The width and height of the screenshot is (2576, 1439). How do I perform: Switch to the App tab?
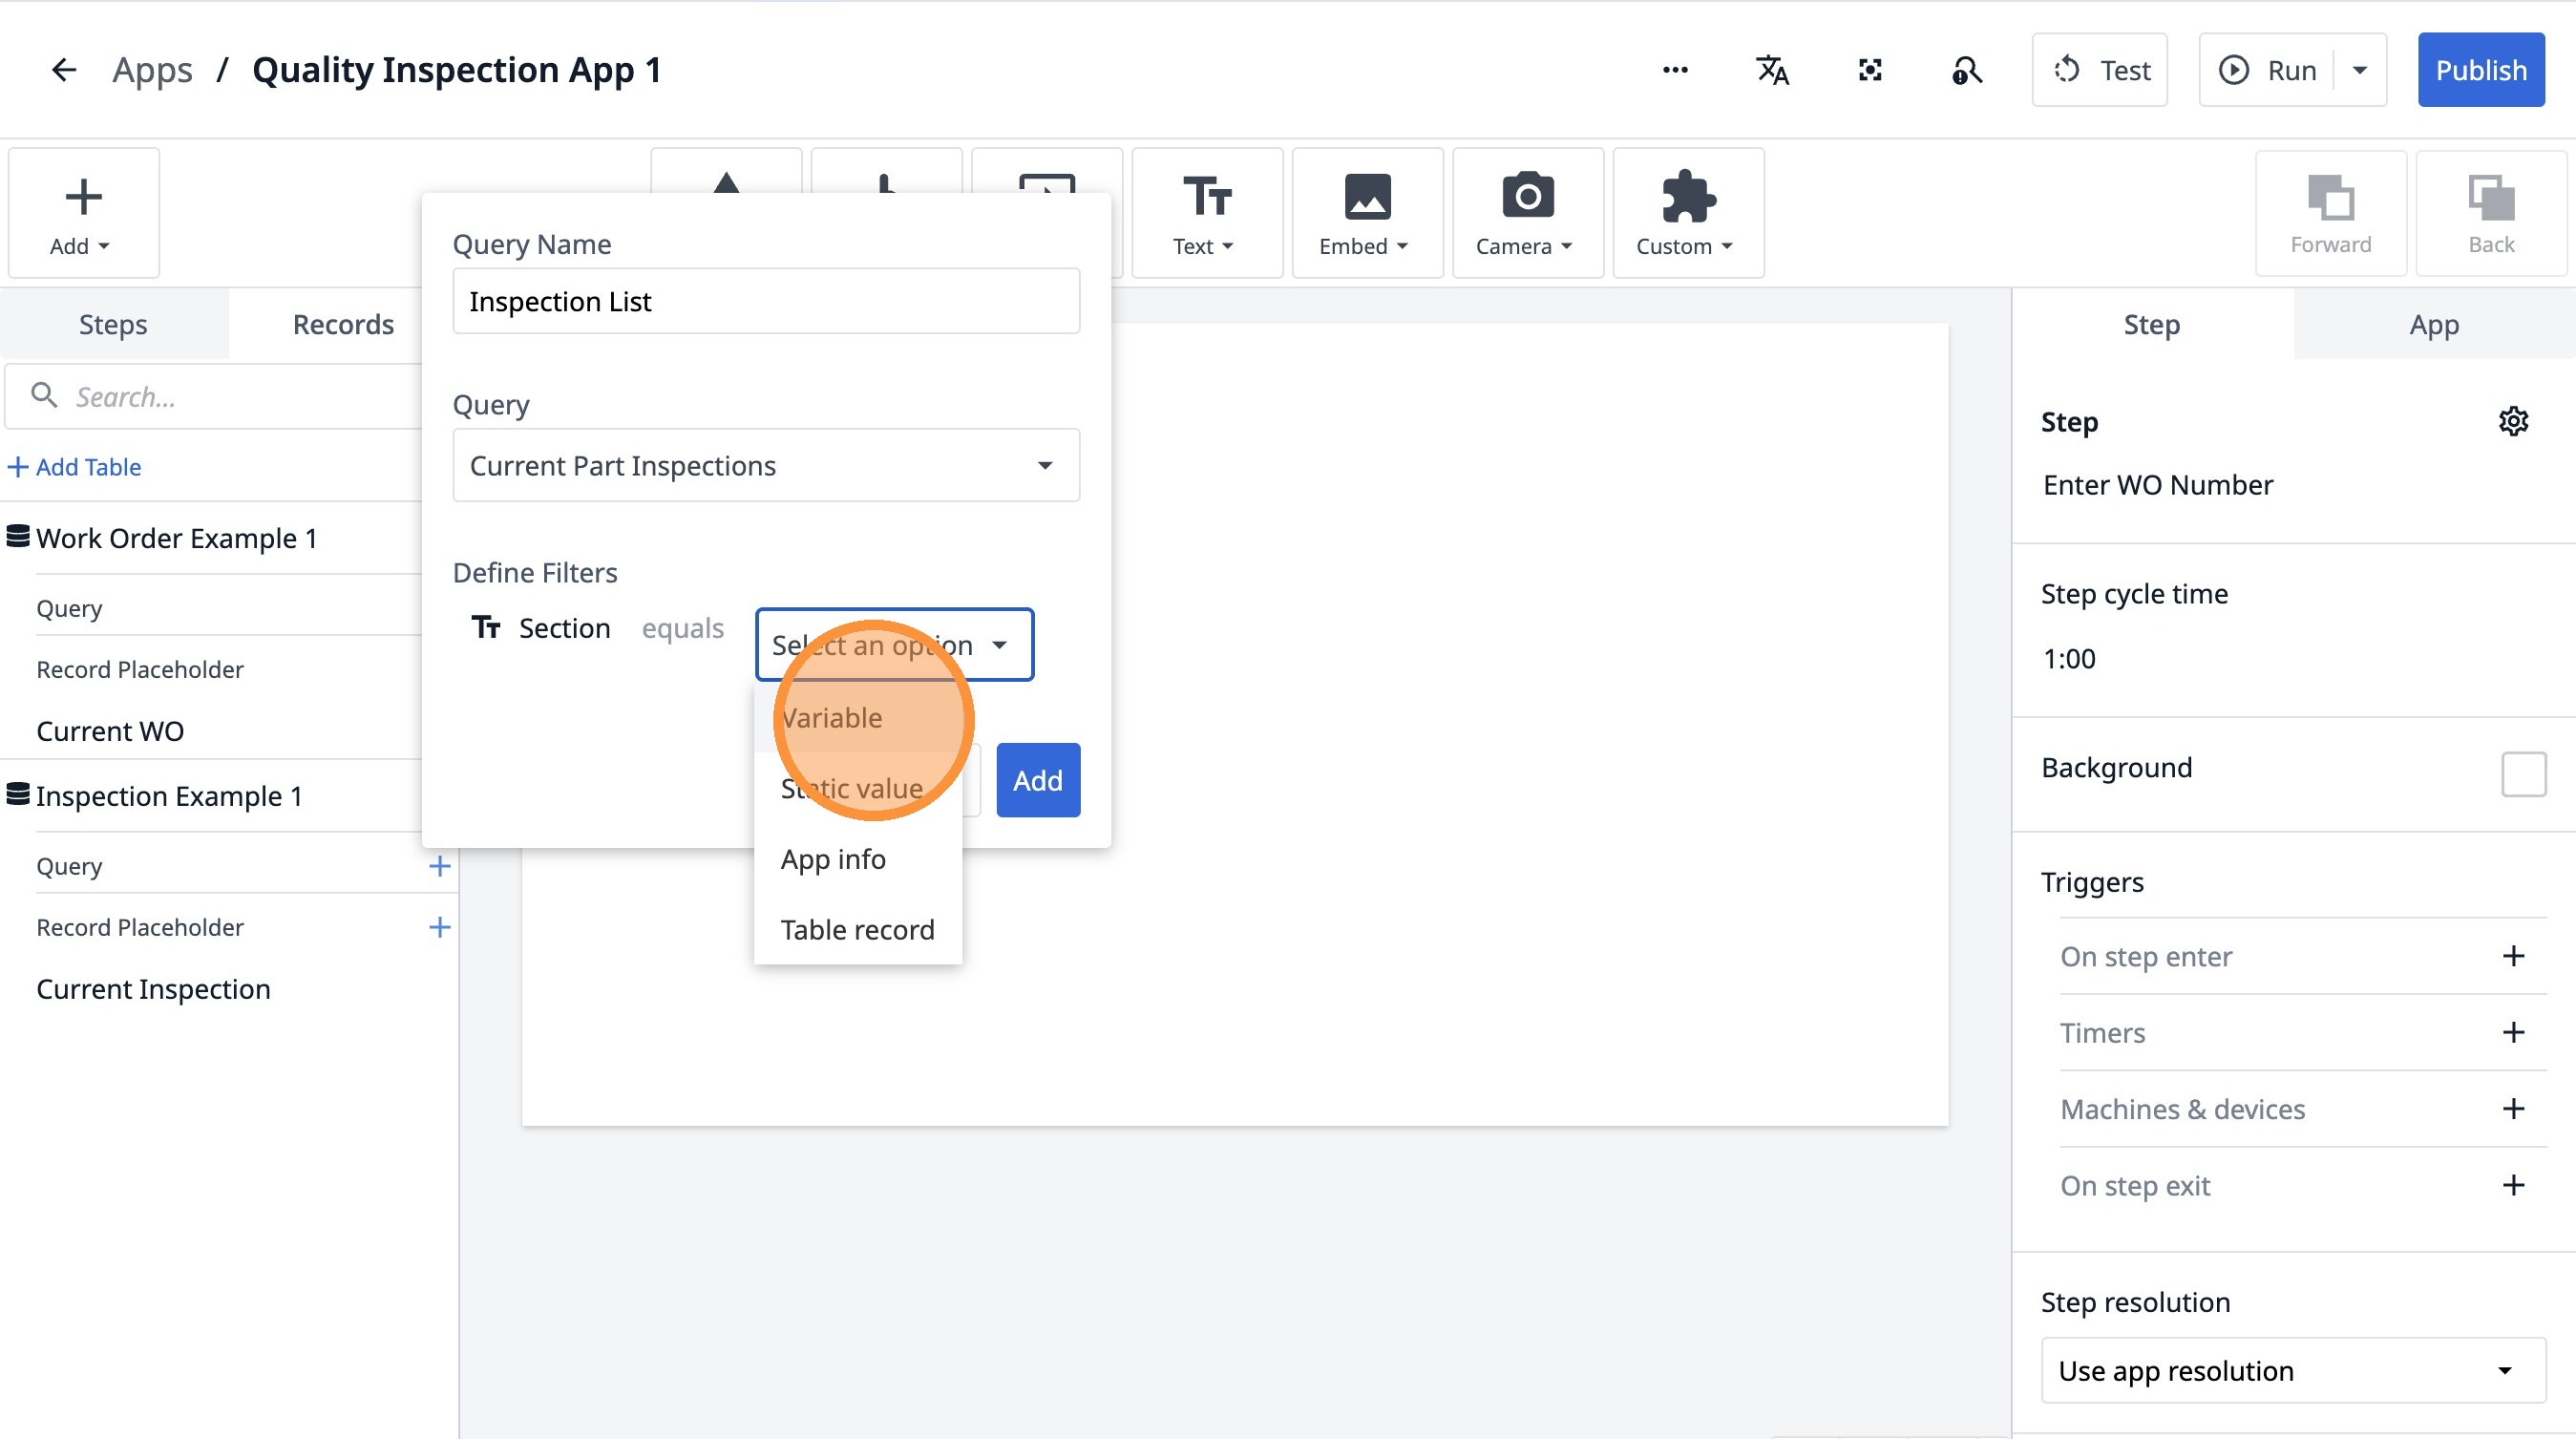click(2433, 324)
